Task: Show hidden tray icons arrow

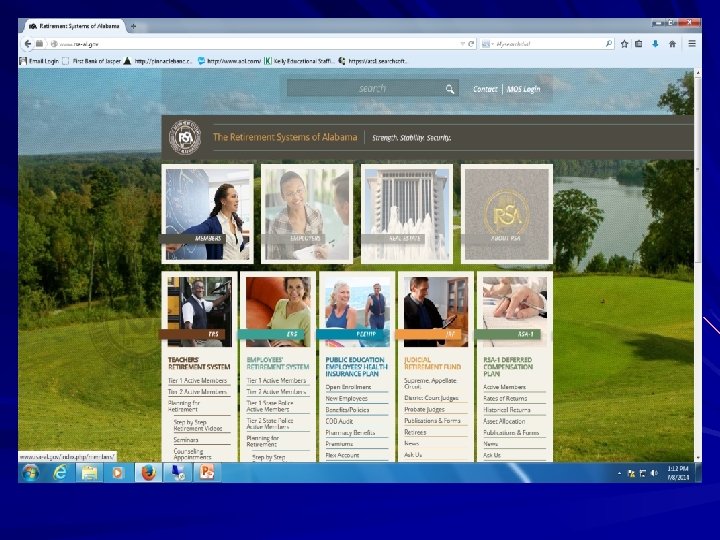Action: point(619,473)
